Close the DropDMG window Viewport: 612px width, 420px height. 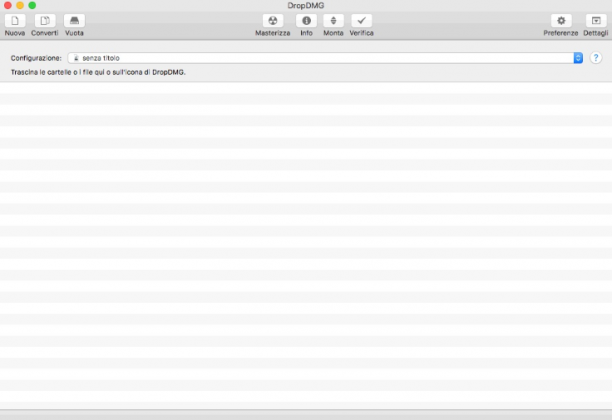pos(8,5)
